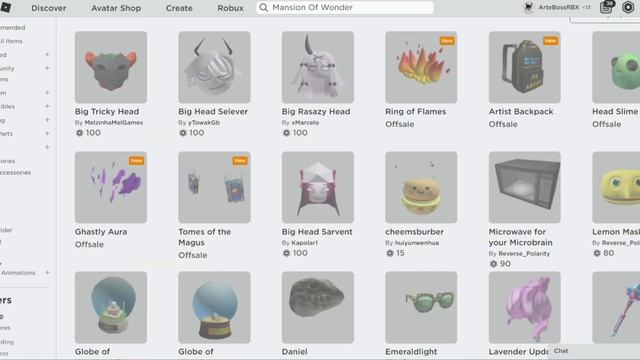Open creator Kapolar1 link
640x360 pixels.
304,243
